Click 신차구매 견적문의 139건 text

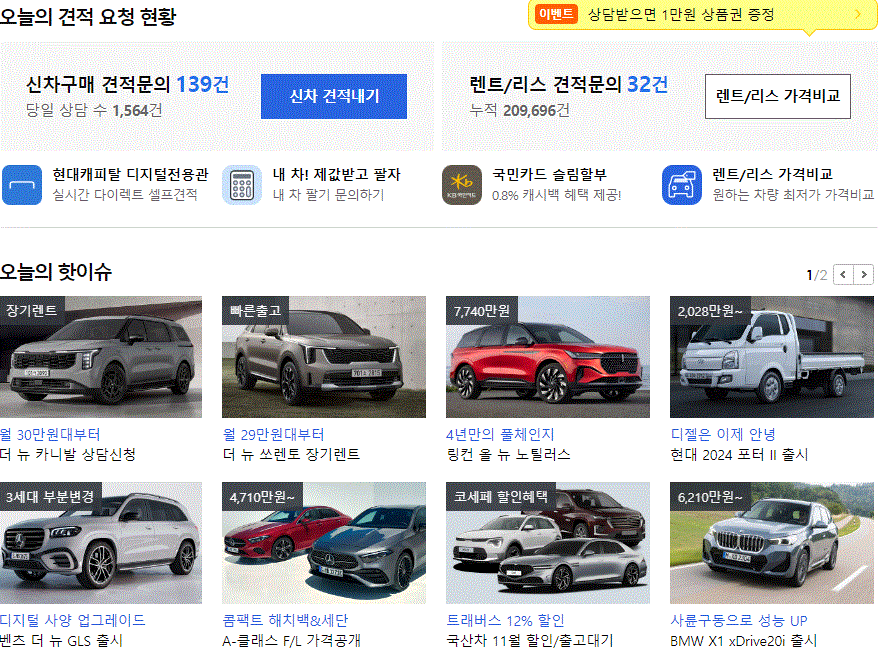click(128, 84)
